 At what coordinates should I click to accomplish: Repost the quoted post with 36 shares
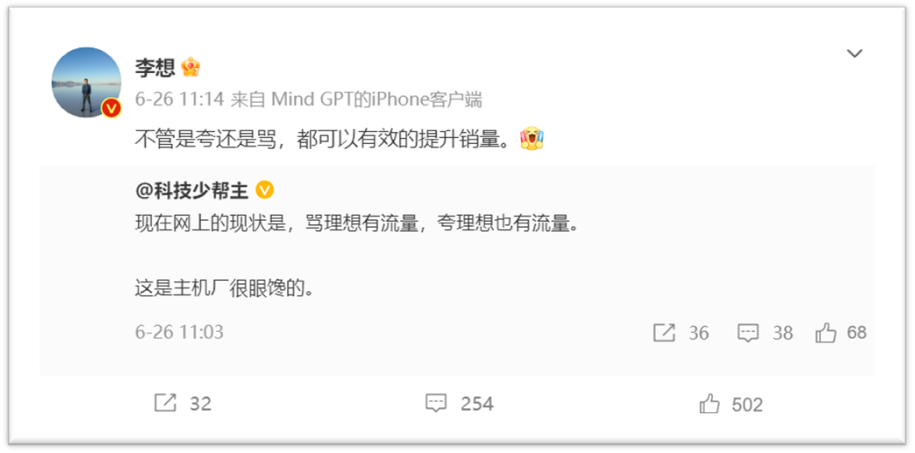[x=681, y=333]
